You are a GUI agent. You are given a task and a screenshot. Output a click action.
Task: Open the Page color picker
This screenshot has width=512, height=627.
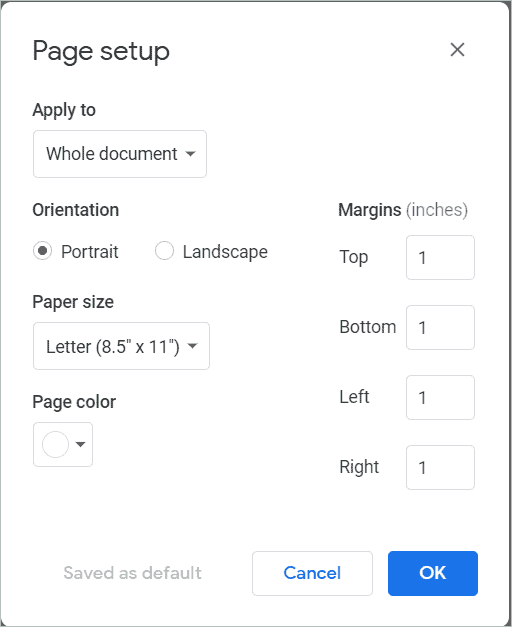coord(63,444)
